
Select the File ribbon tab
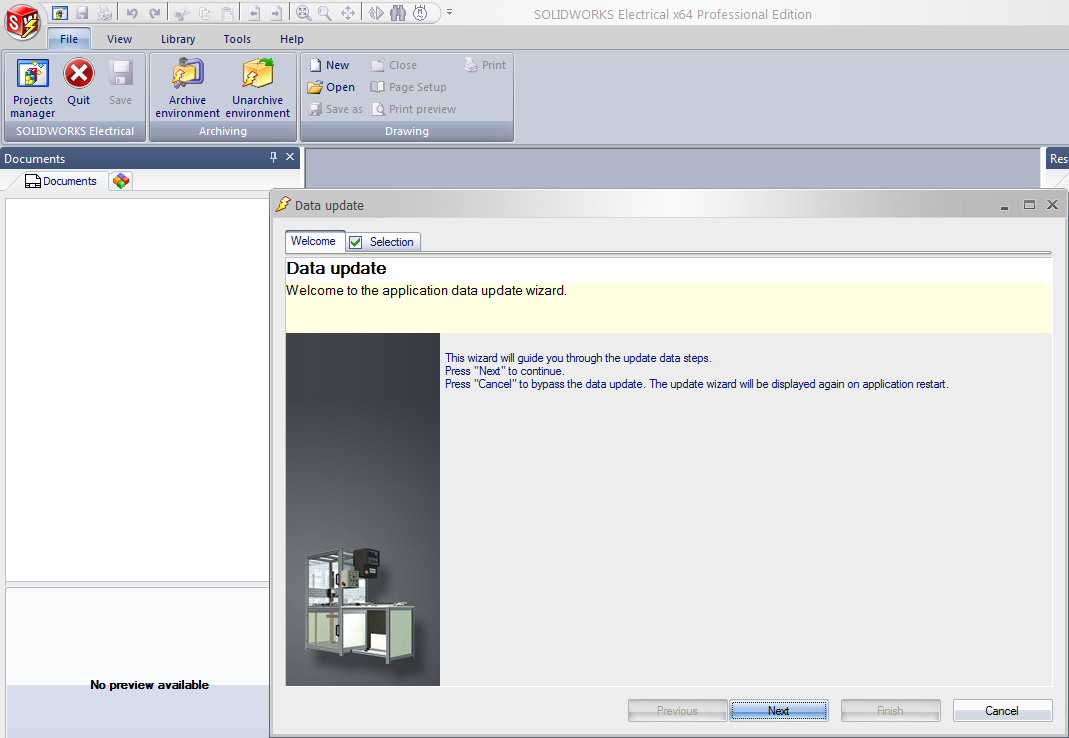[x=69, y=39]
